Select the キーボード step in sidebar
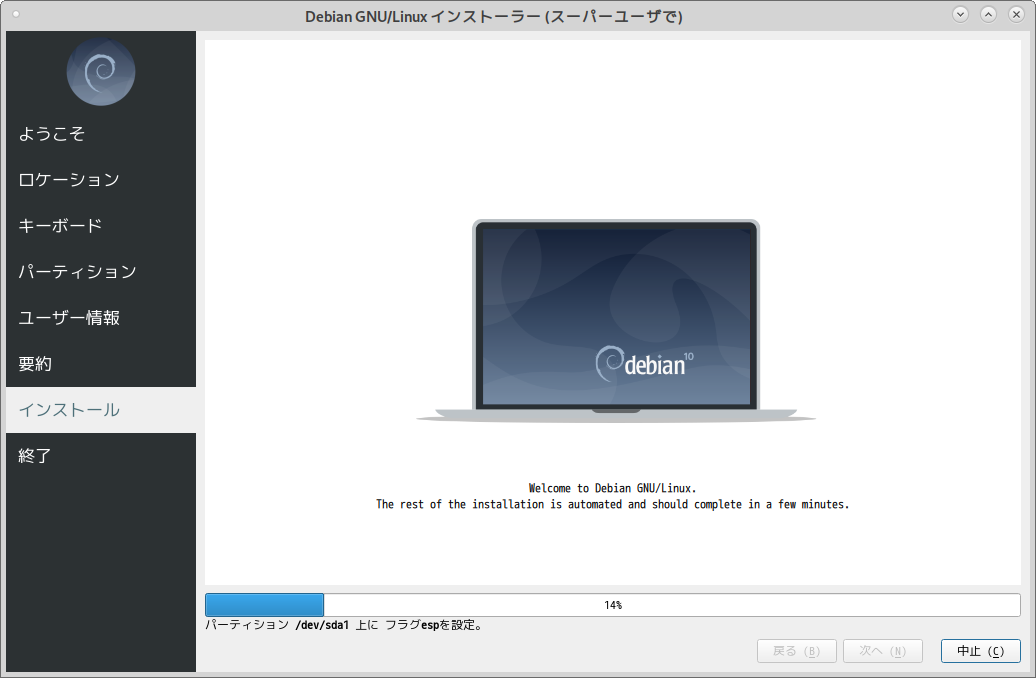The image size is (1036, 678). [101, 226]
